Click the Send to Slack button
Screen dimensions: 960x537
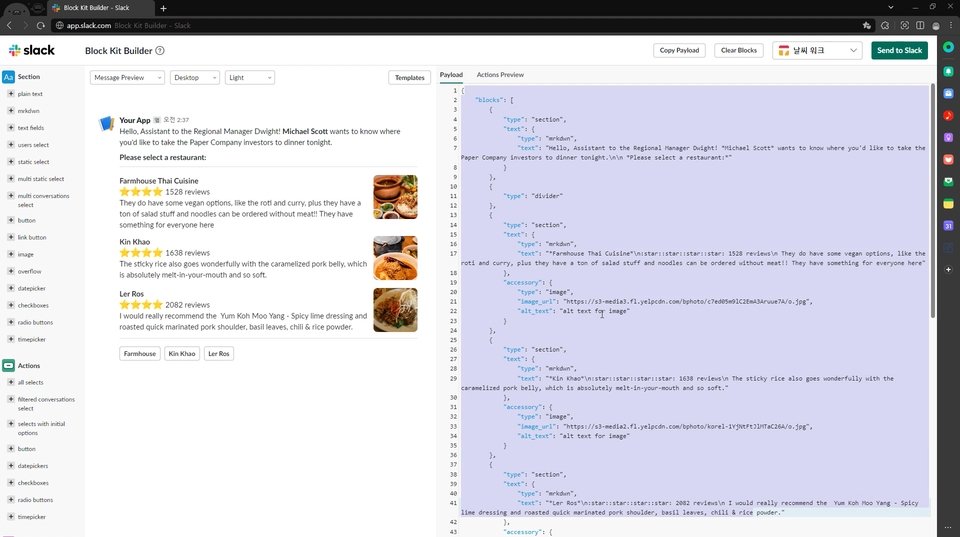pos(899,50)
